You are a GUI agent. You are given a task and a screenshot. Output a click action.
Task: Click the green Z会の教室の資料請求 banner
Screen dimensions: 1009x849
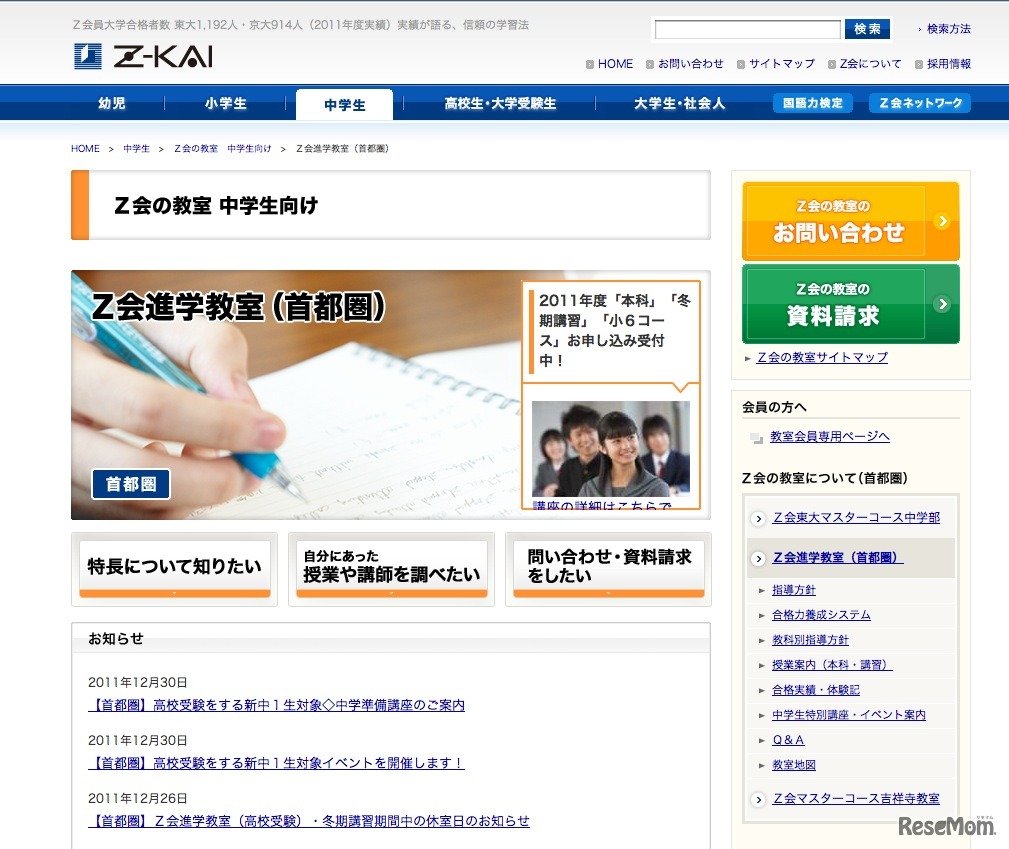(851, 304)
